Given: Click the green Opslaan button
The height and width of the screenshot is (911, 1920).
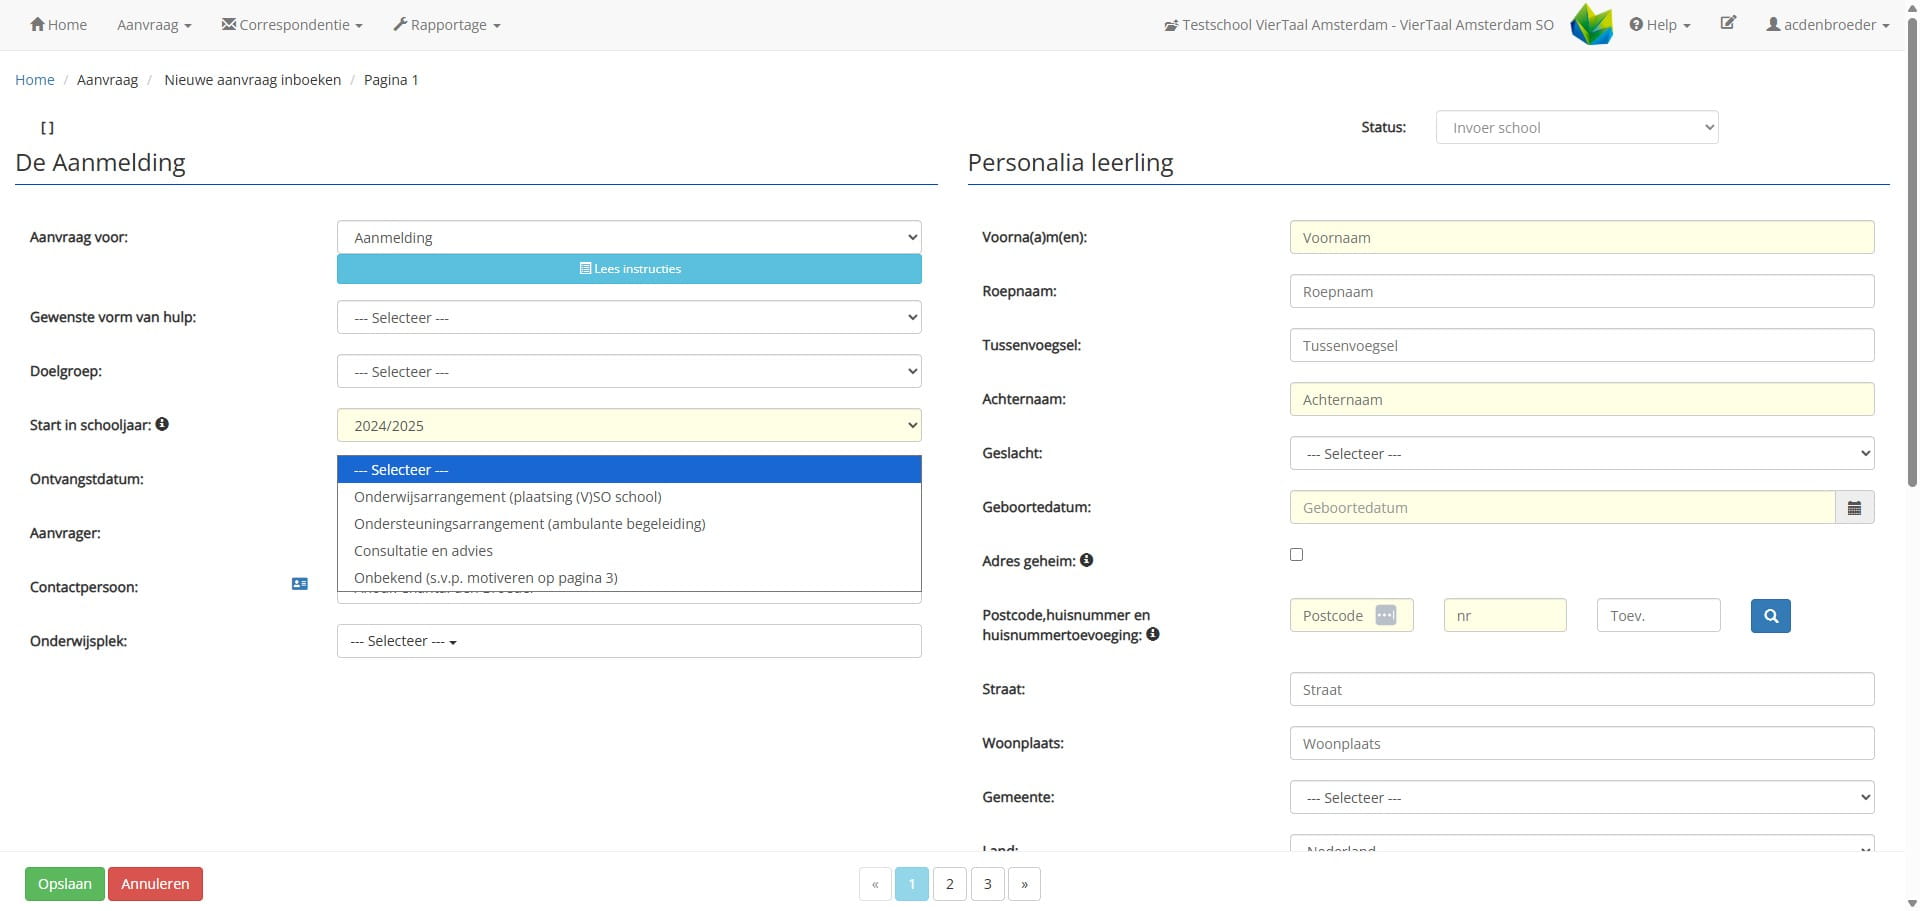Looking at the screenshot, I should click(65, 884).
